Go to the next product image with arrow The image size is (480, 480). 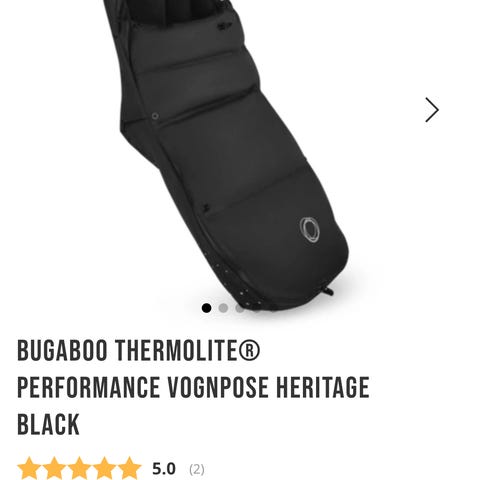coord(432,110)
